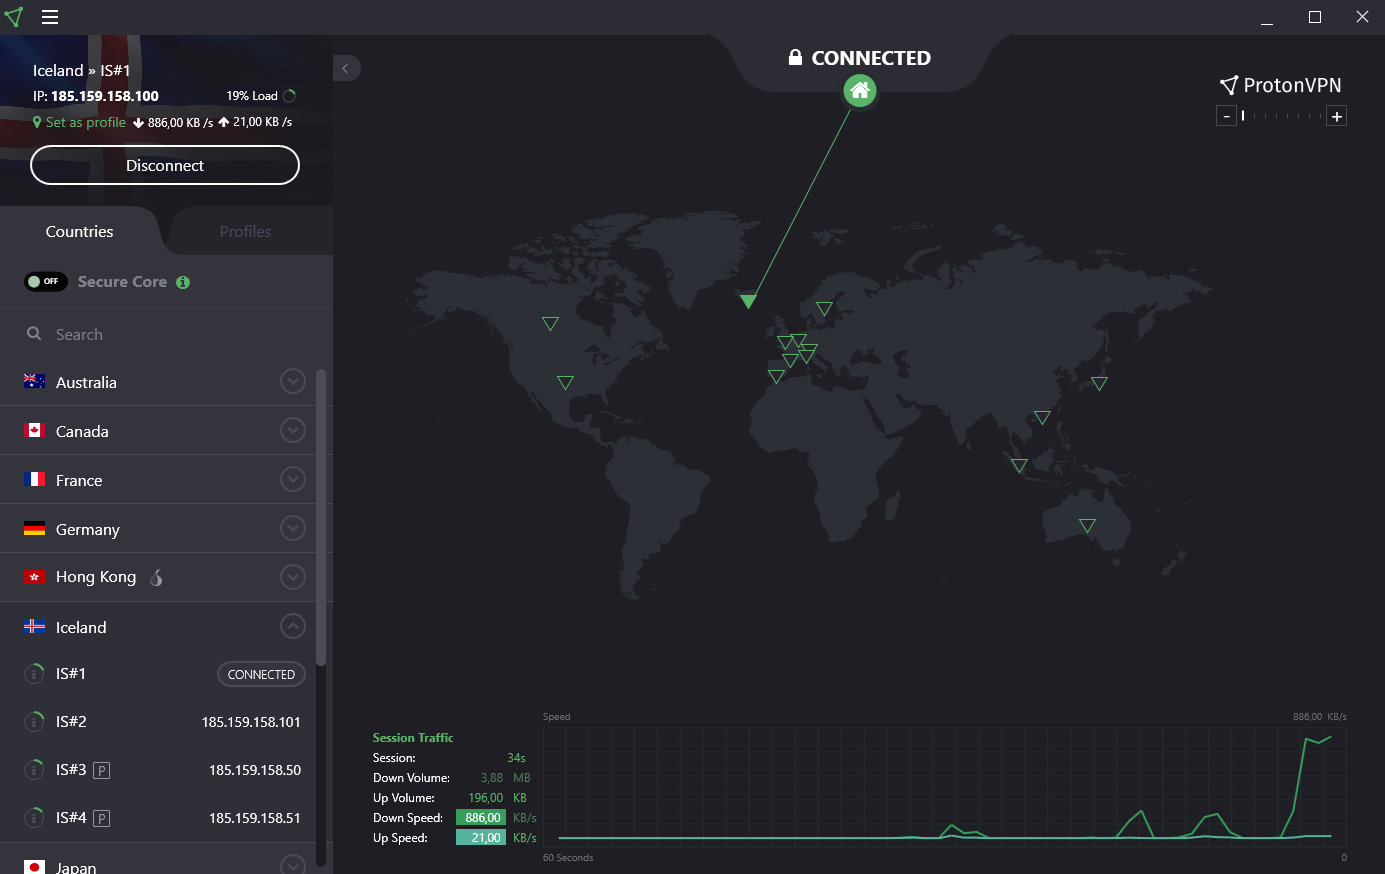Click the 19% Load circle indicator
1385x874 pixels.
pyautogui.click(x=289, y=96)
